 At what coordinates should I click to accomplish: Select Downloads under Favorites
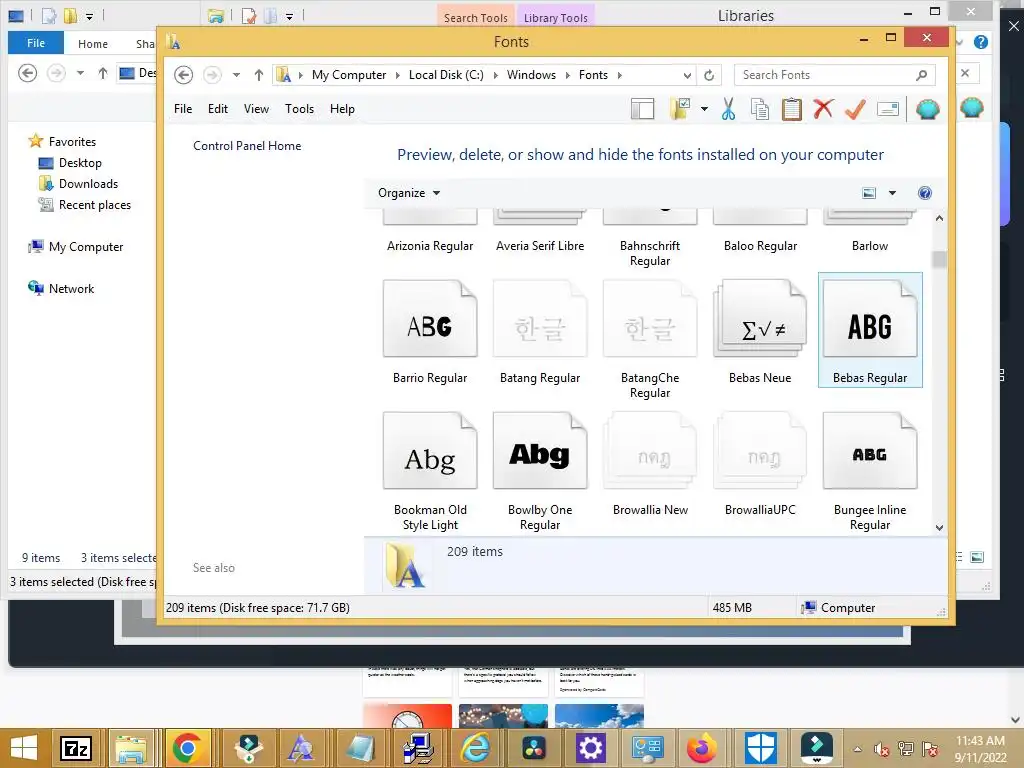(88, 184)
